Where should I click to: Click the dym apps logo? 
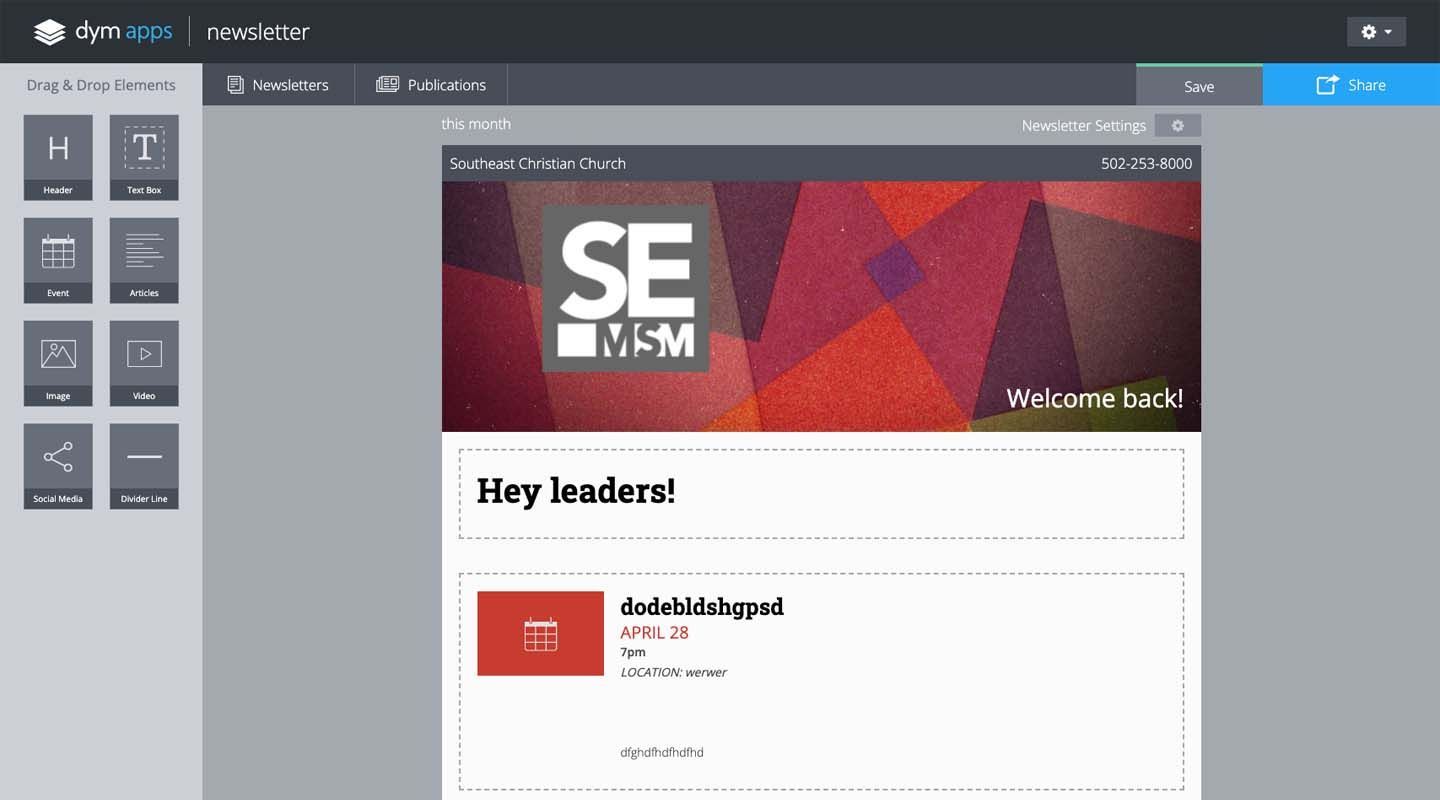click(x=103, y=32)
